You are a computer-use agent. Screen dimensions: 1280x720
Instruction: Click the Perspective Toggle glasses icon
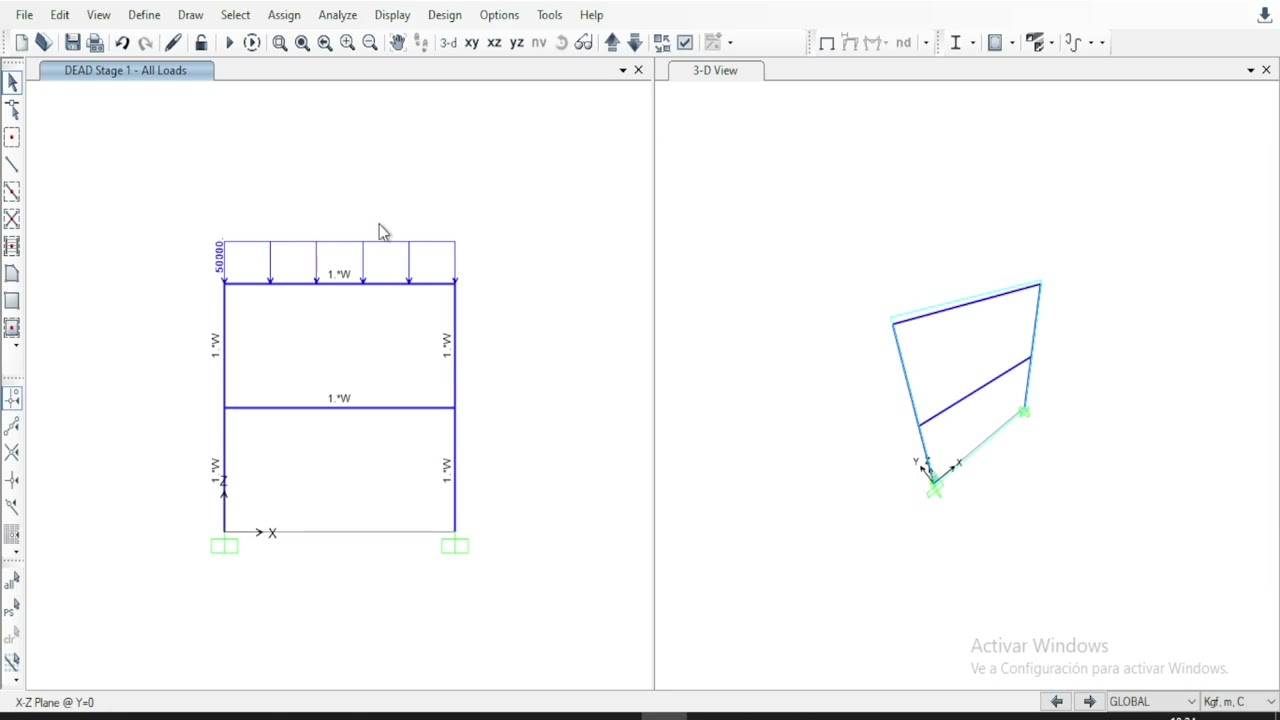584,42
